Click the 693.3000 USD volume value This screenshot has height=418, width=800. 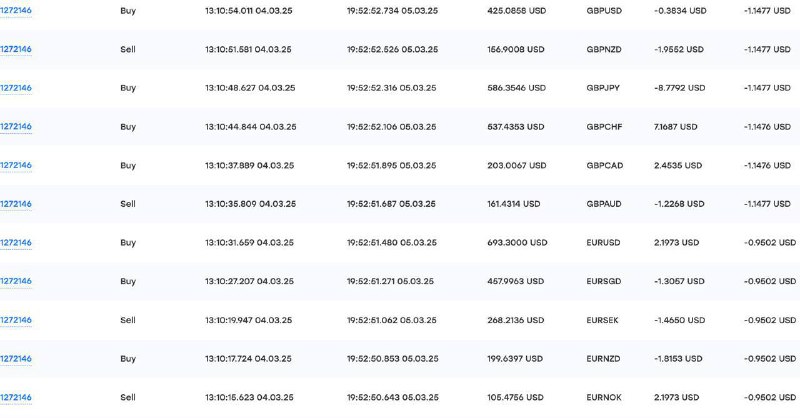517,242
